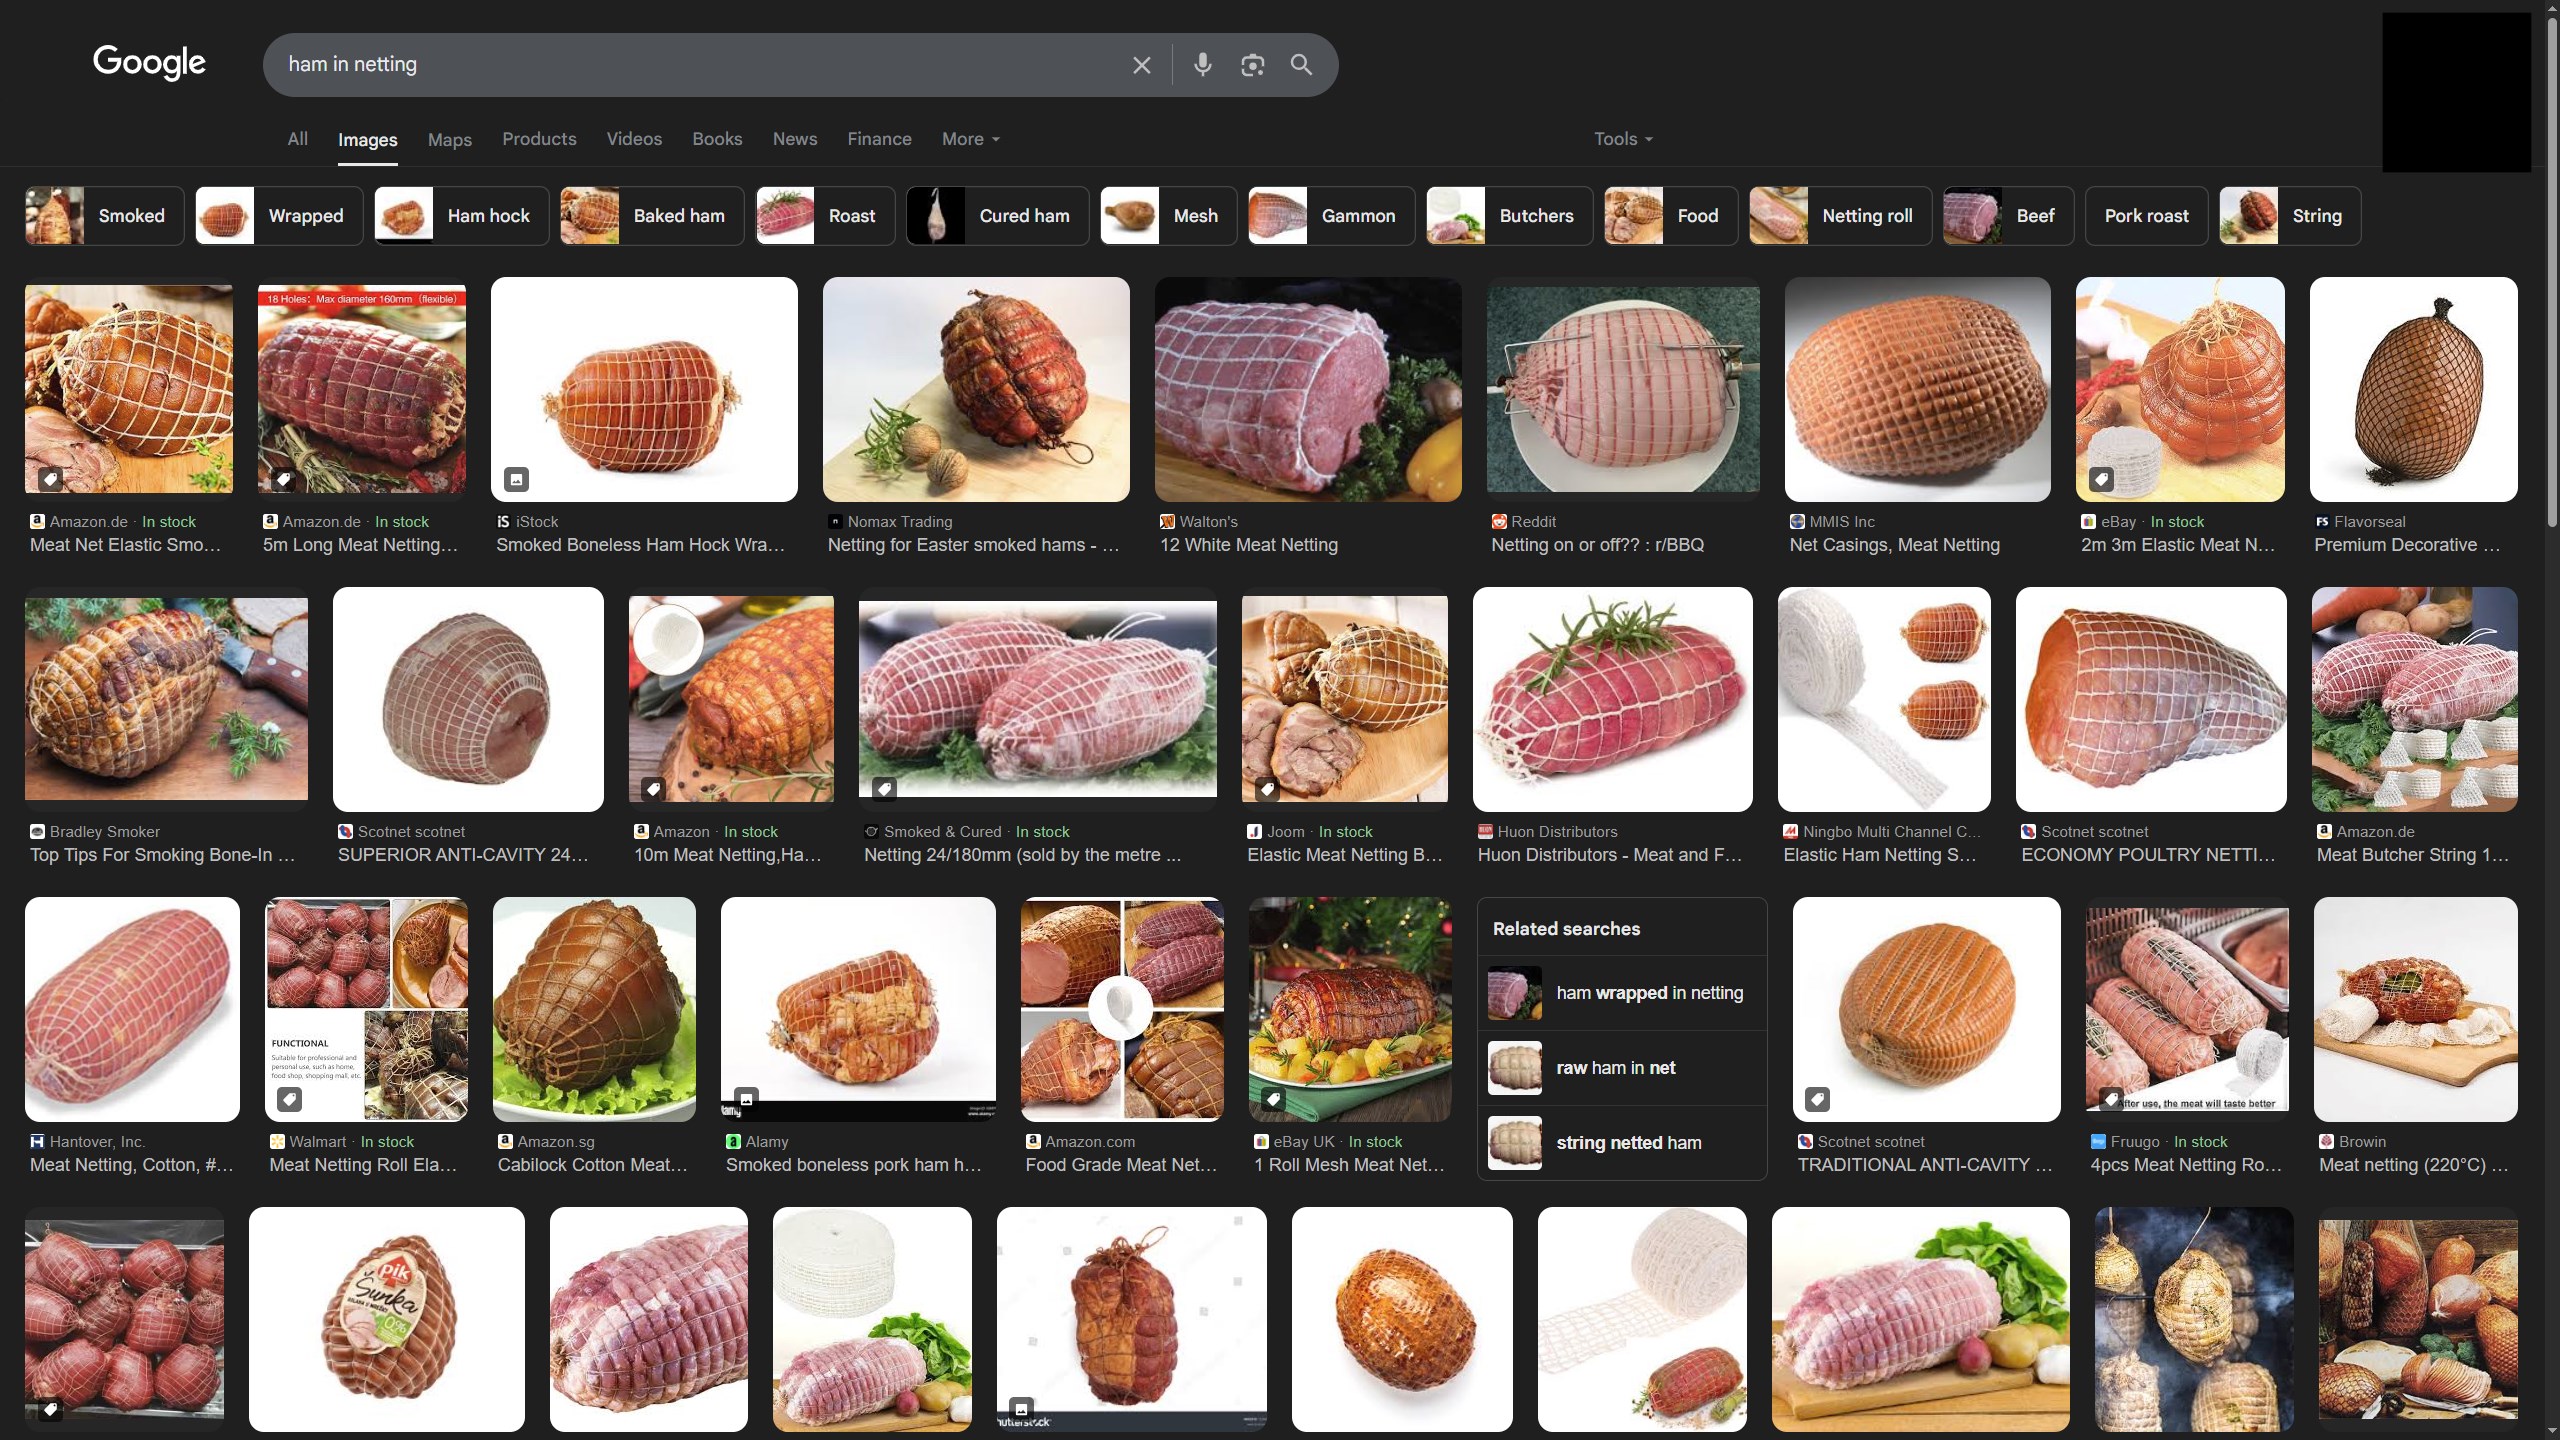Filter images by Roast chip
This screenshot has height=1440, width=2560.
[825, 216]
